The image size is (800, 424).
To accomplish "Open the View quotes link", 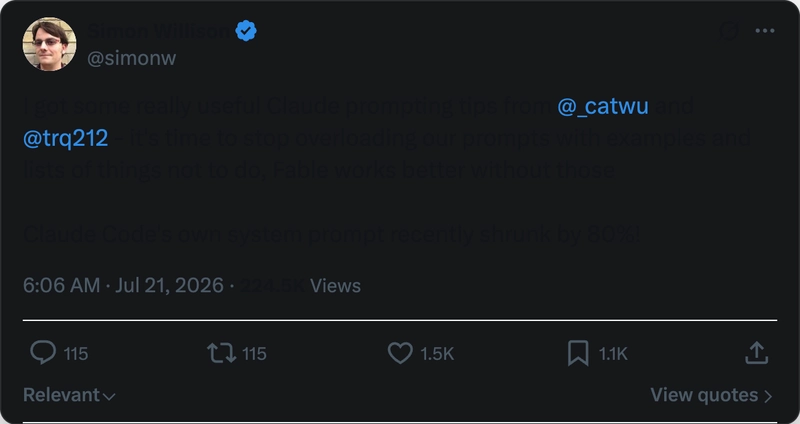I will [711, 395].
